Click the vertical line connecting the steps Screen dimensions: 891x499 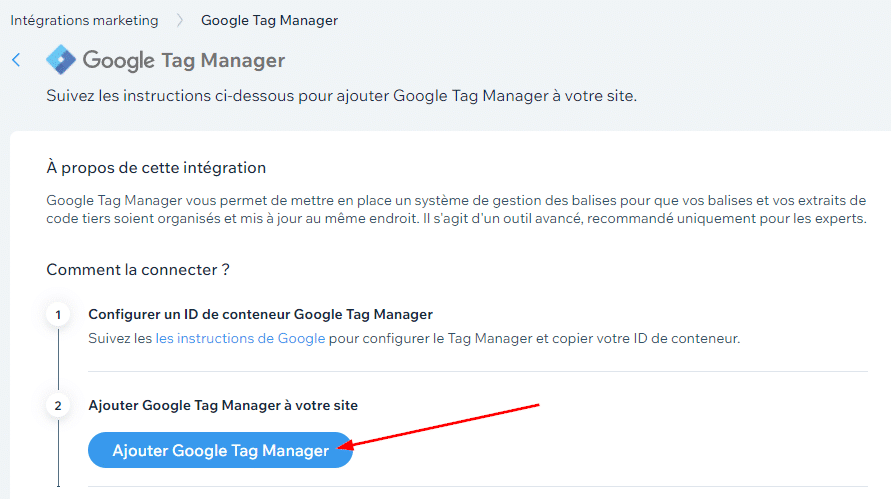click(58, 360)
